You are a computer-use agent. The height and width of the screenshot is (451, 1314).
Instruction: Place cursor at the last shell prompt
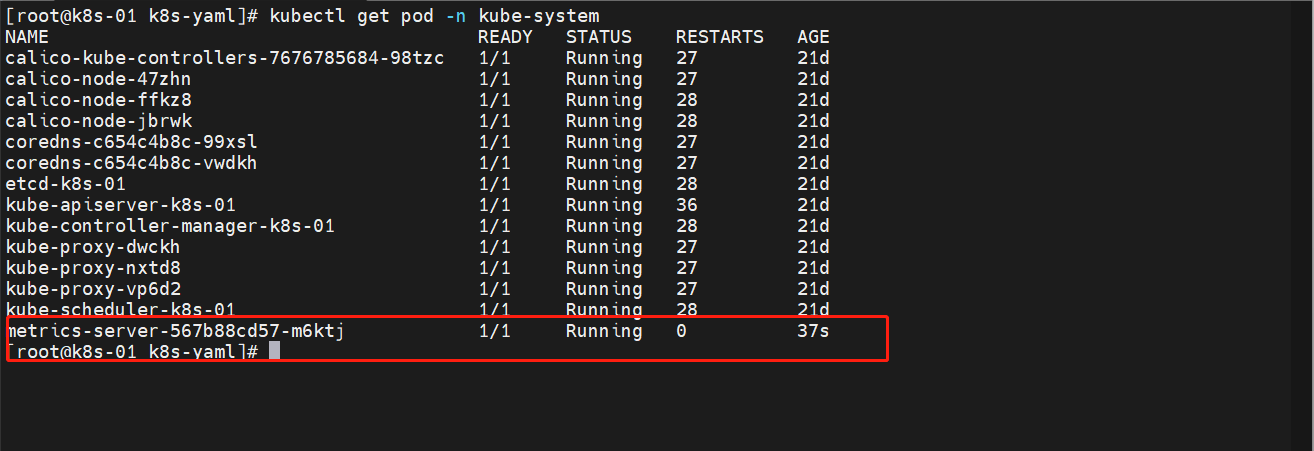(275, 352)
